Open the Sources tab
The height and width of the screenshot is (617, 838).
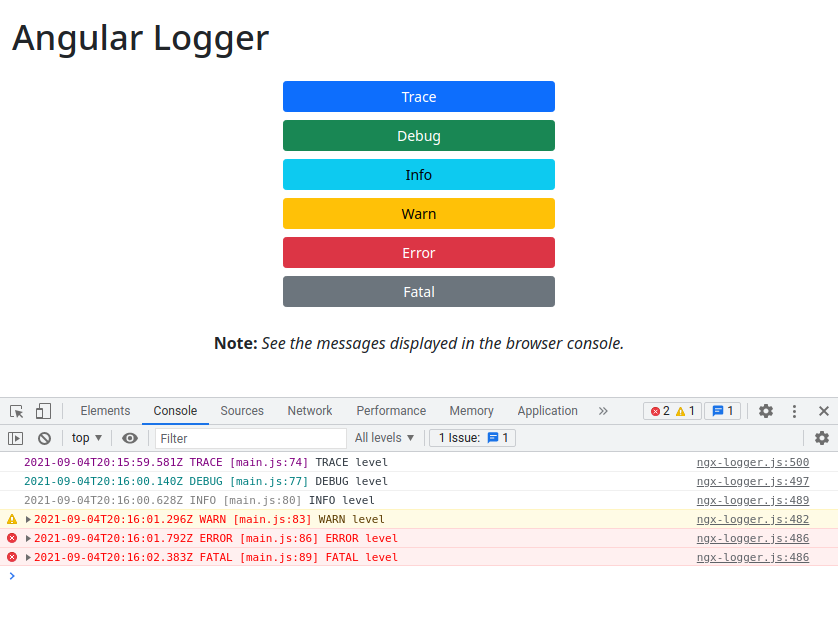coord(242,411)
